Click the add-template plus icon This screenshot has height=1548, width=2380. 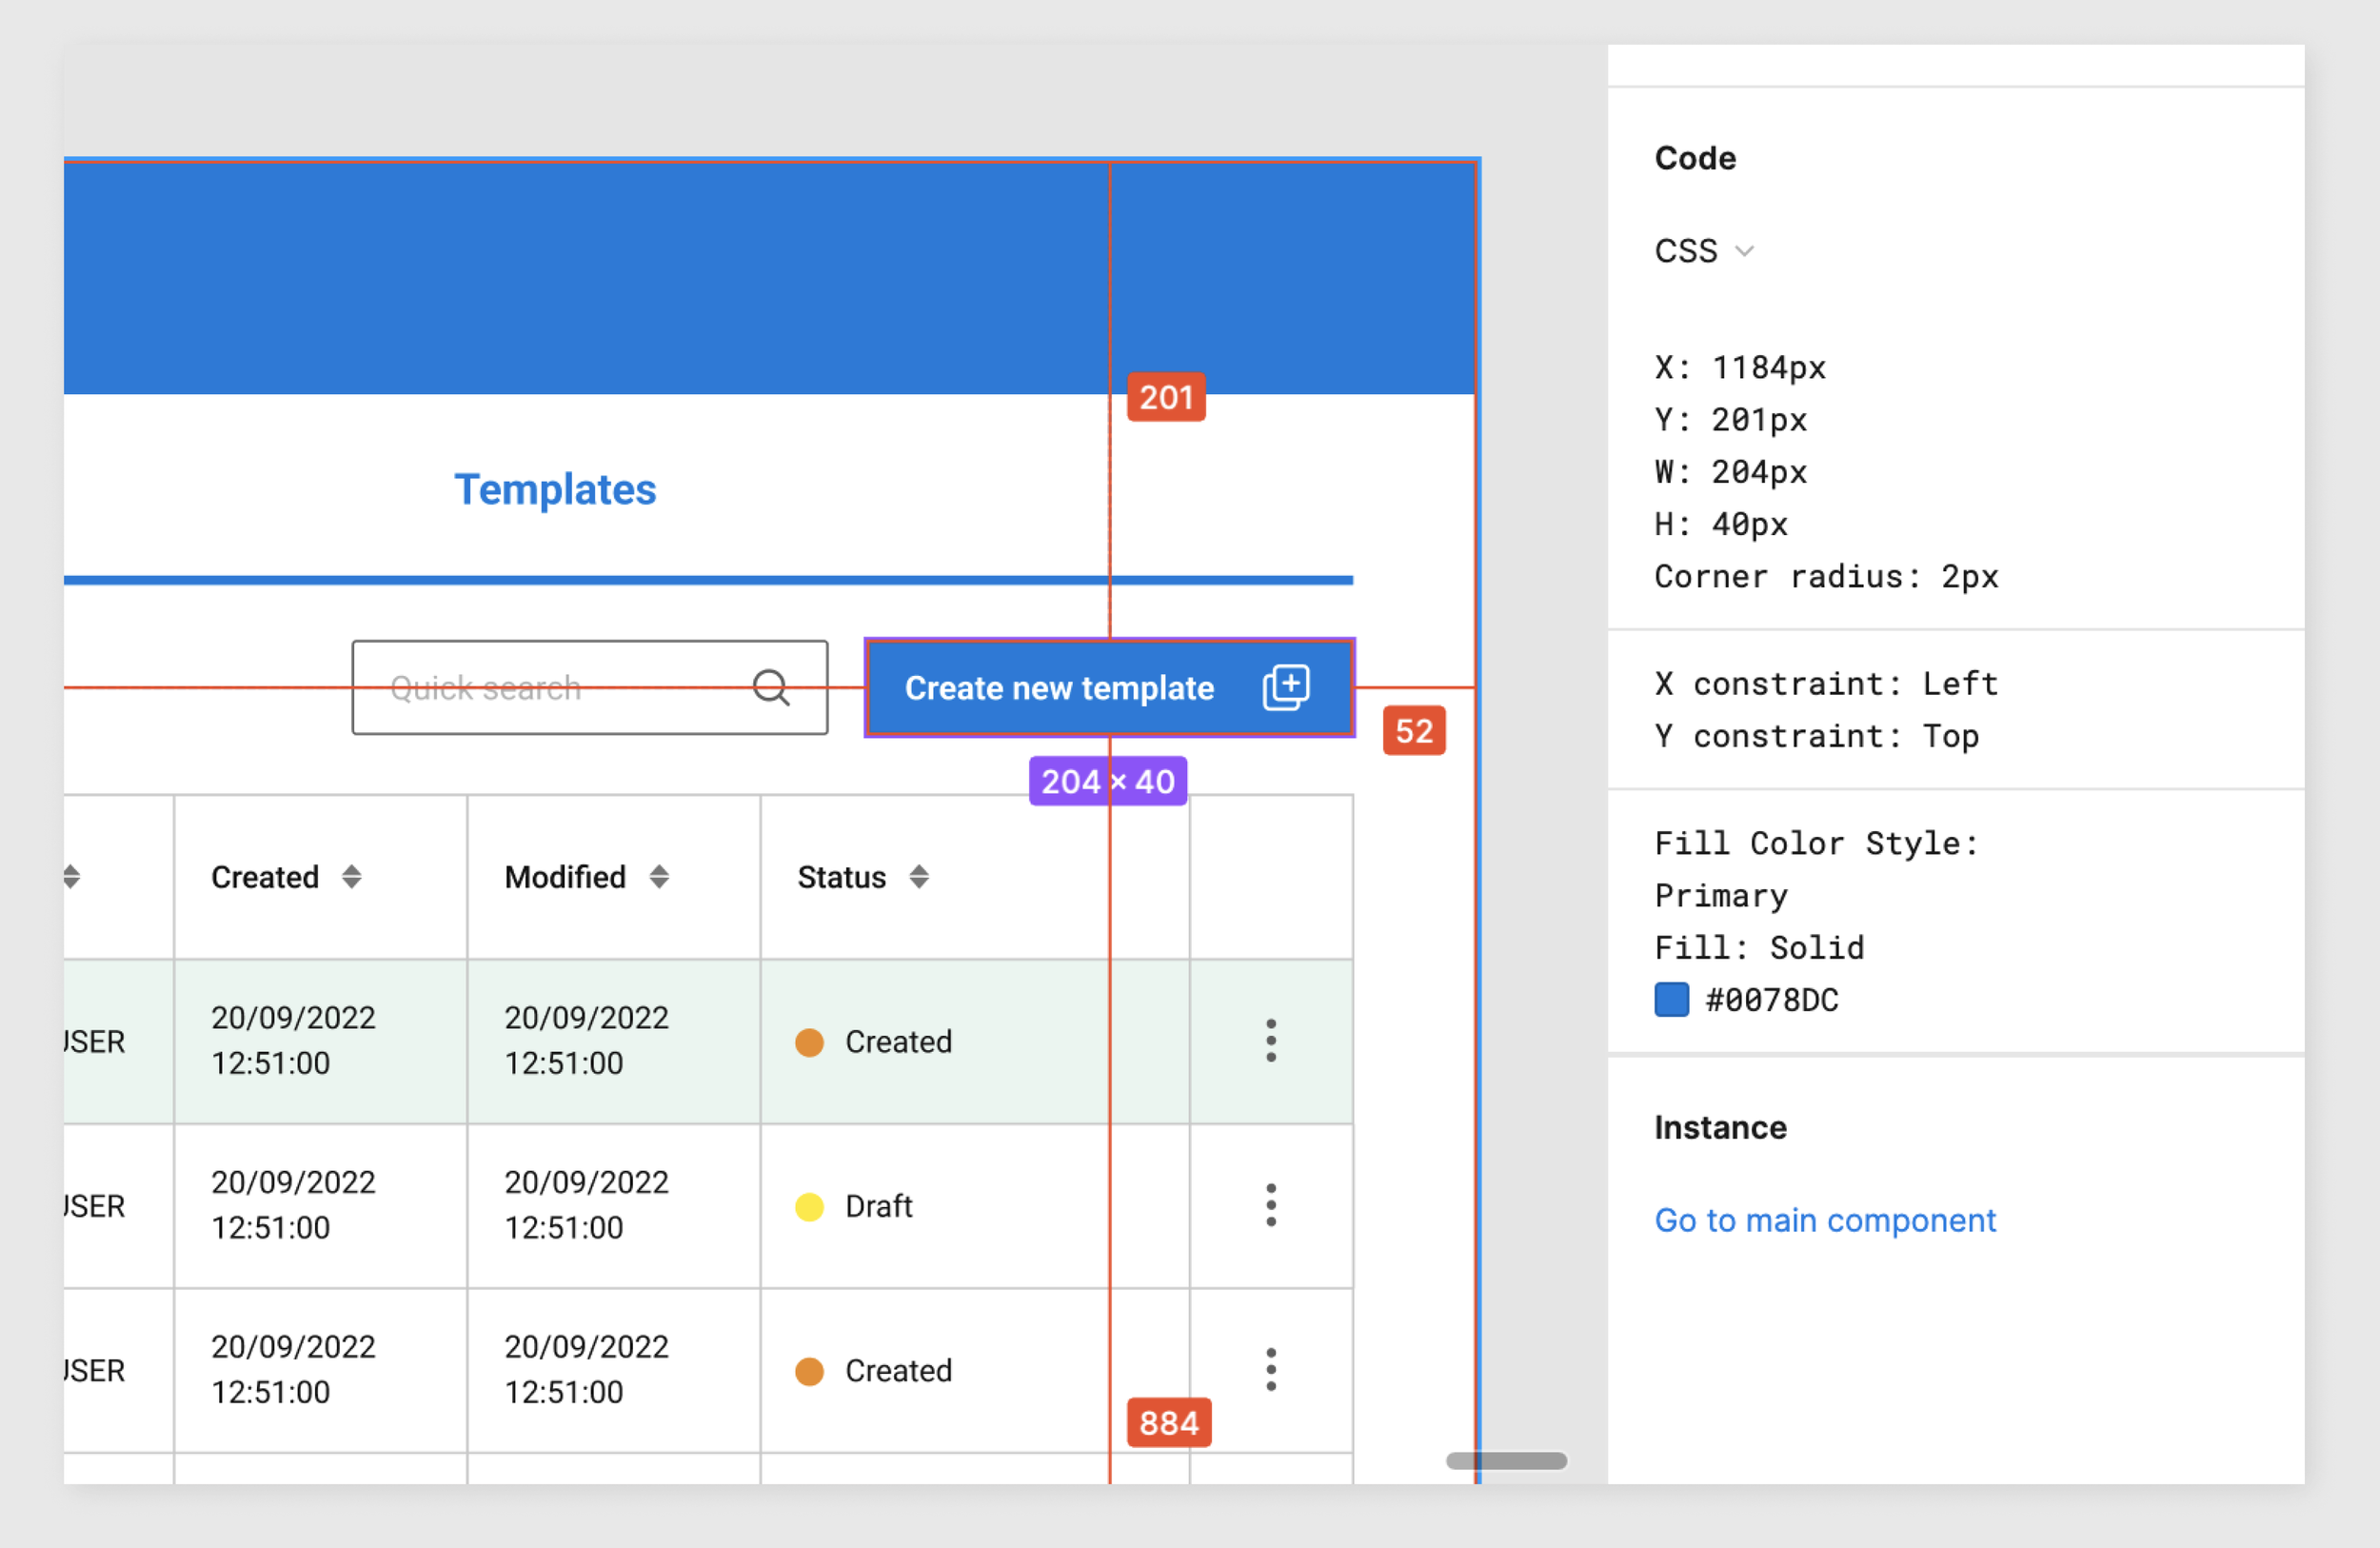click(1285, 687)
